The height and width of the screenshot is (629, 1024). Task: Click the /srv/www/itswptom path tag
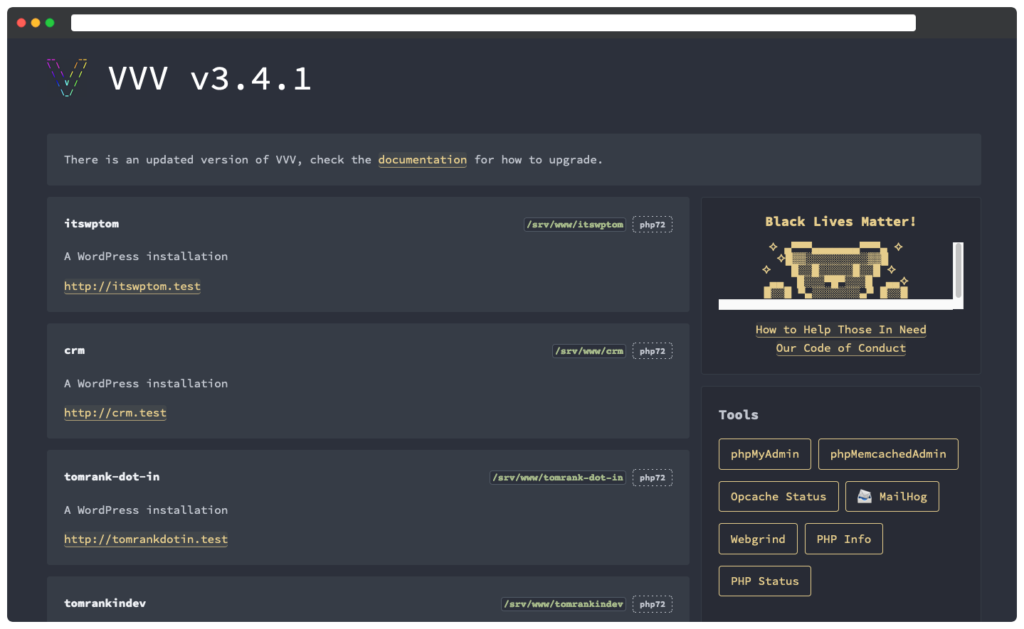[575, 225]
